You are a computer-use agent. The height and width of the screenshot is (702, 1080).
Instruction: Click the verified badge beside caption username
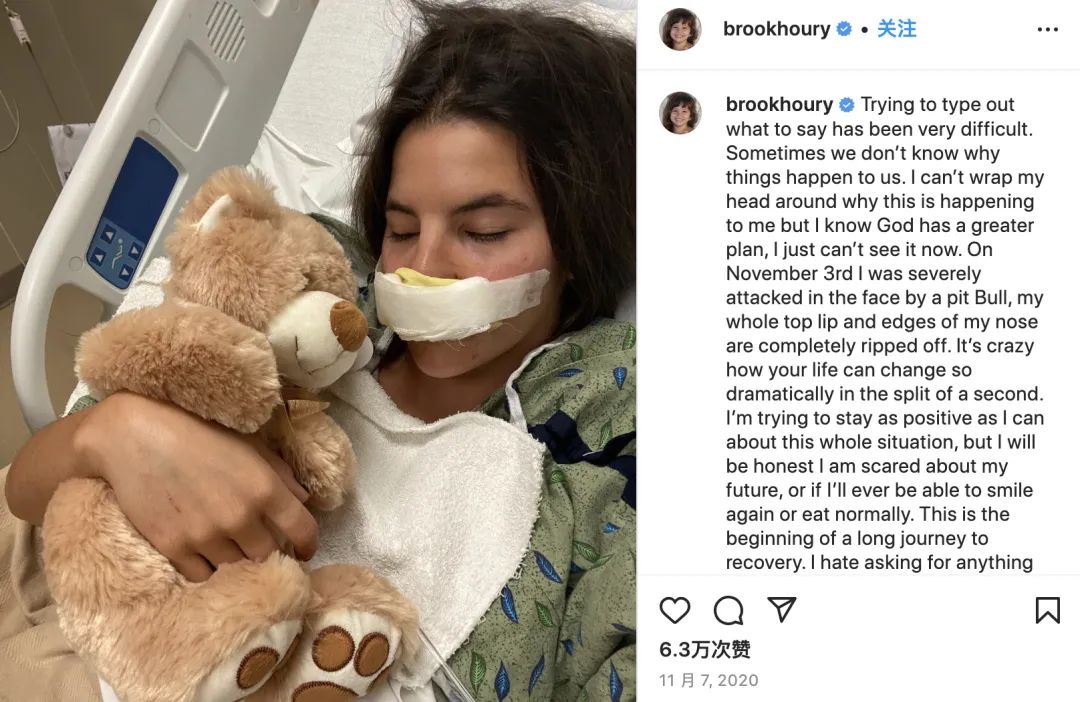click(847, 105)
